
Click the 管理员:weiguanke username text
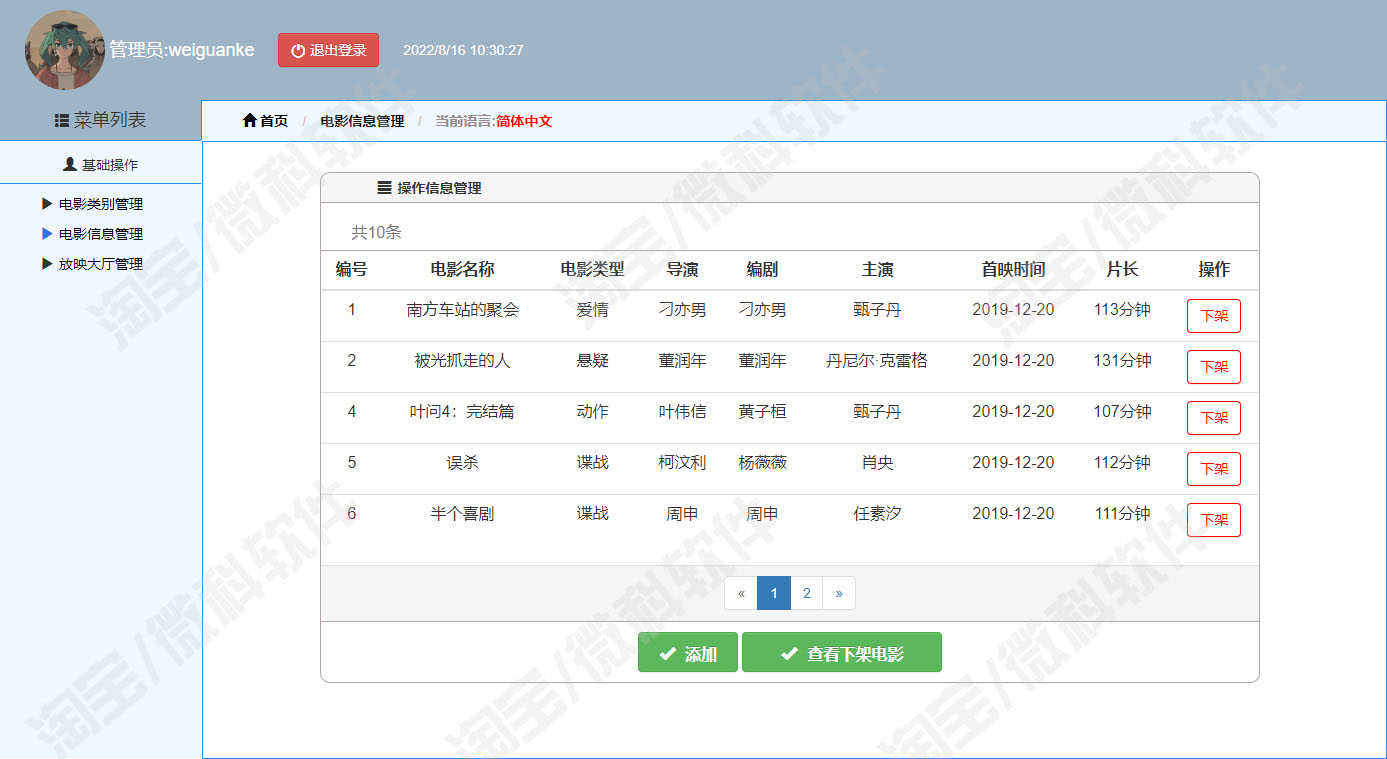[x=182, y=50]
